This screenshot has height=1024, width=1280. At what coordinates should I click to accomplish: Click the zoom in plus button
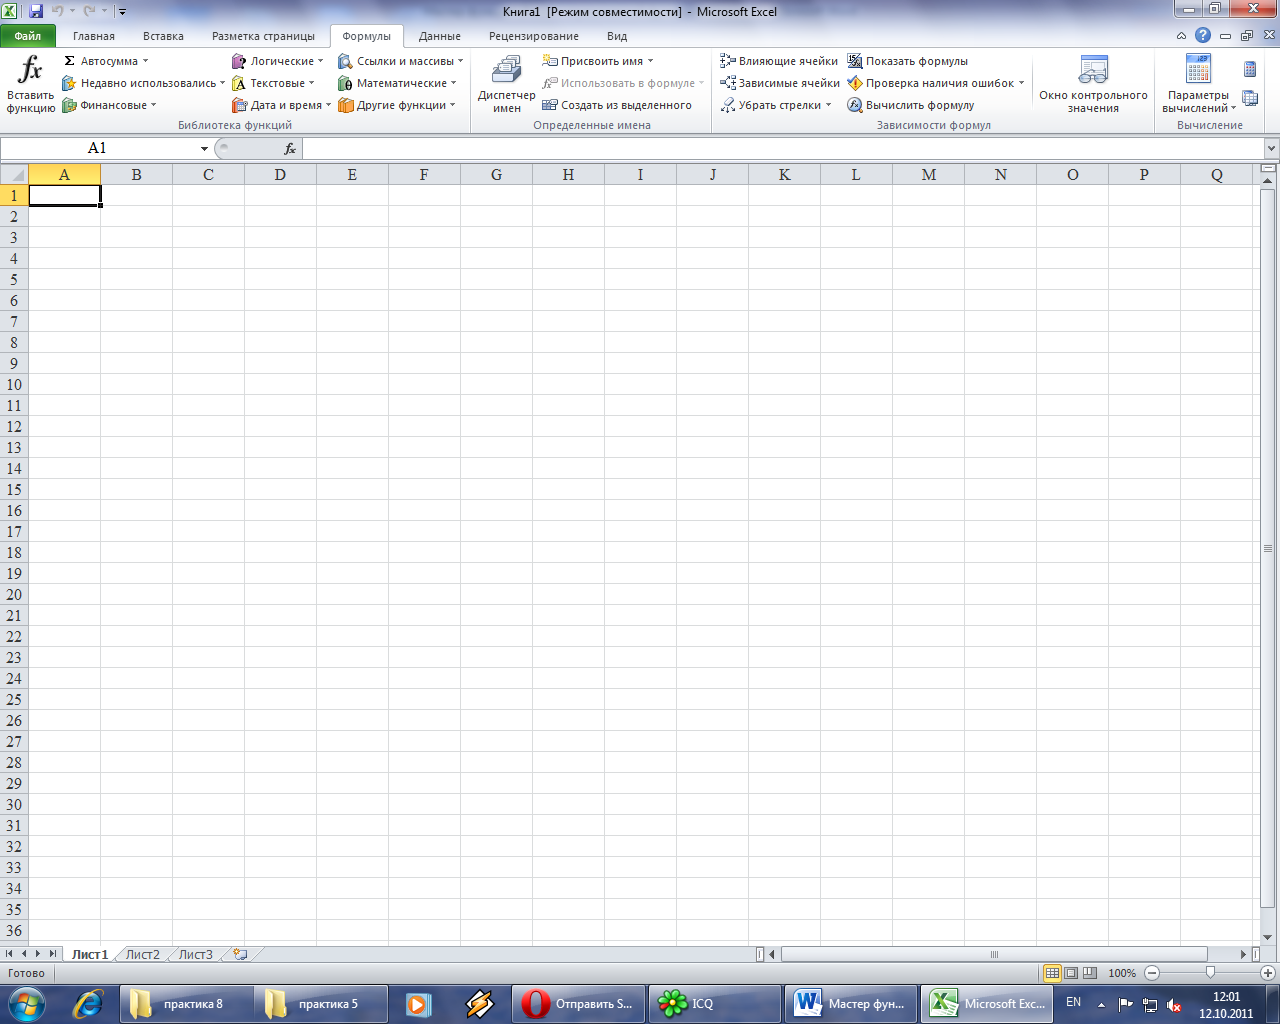1268,973
